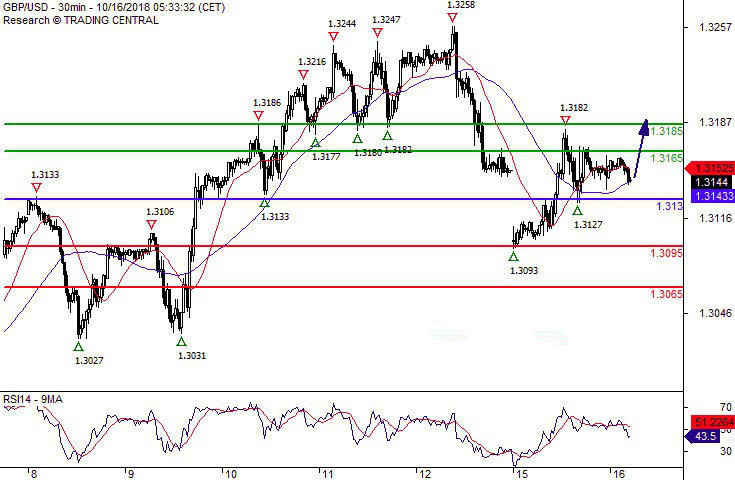Click the red triangle marking the 1.3106 high
Viewport: 735px width, 480px height.
153,225
